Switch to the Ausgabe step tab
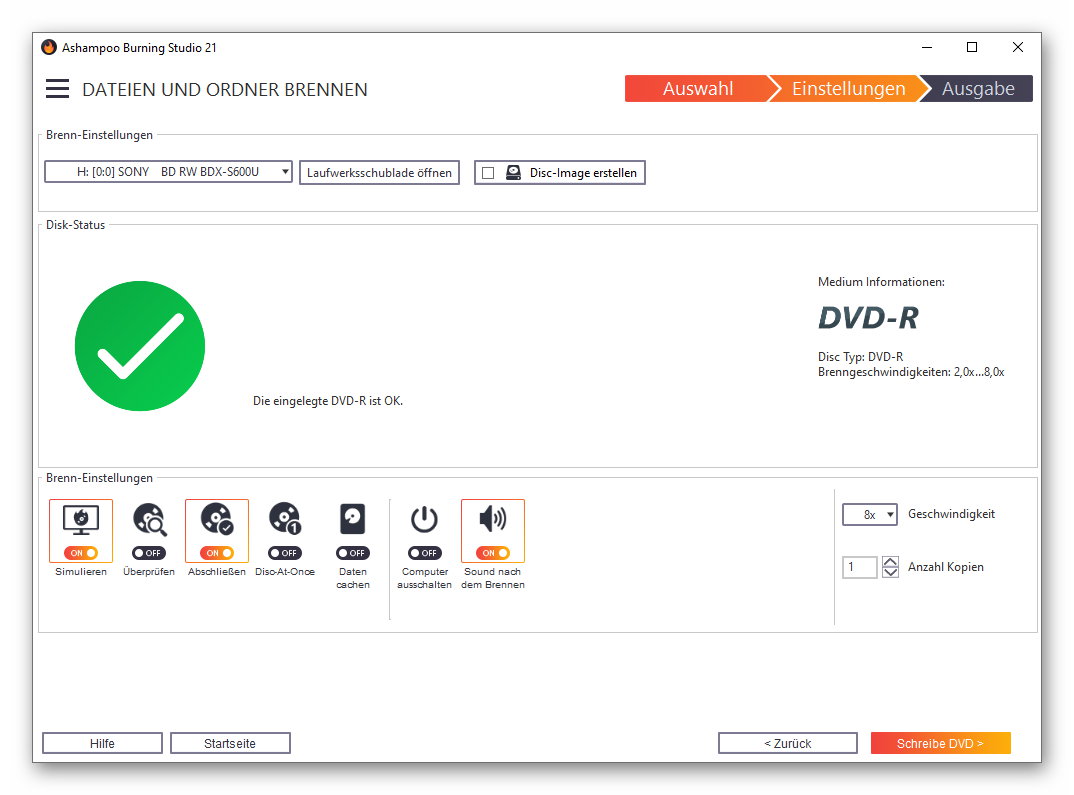 977,89
